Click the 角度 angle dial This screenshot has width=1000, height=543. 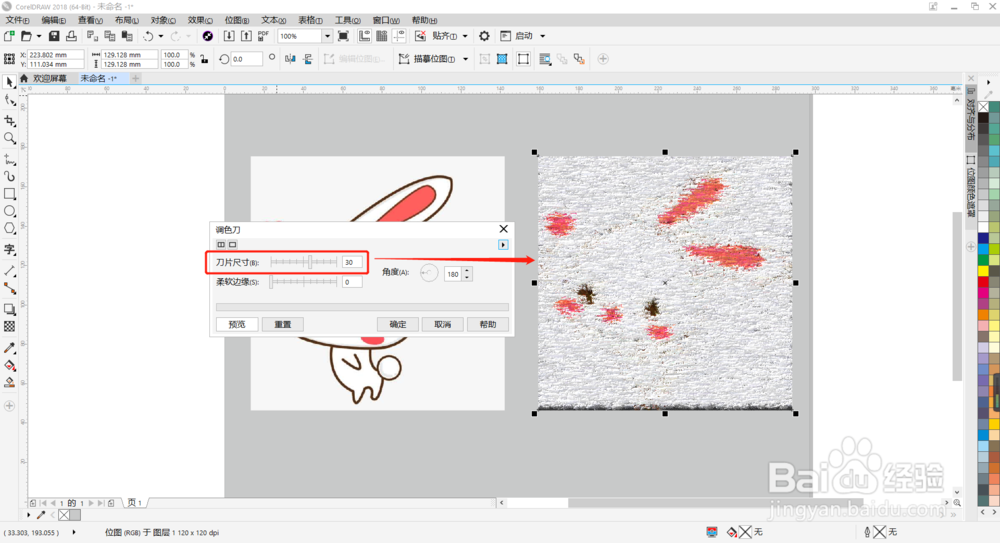pos(429,274)
